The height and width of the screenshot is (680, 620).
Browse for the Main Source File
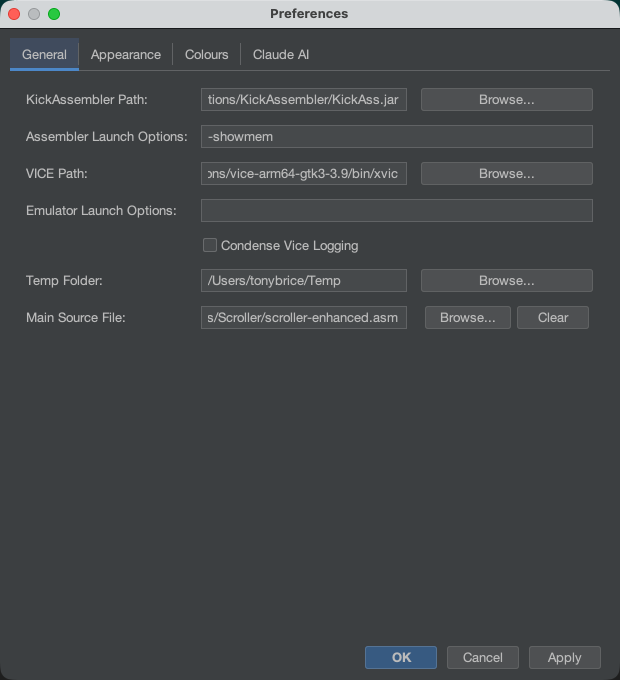[x=468, y=318]
